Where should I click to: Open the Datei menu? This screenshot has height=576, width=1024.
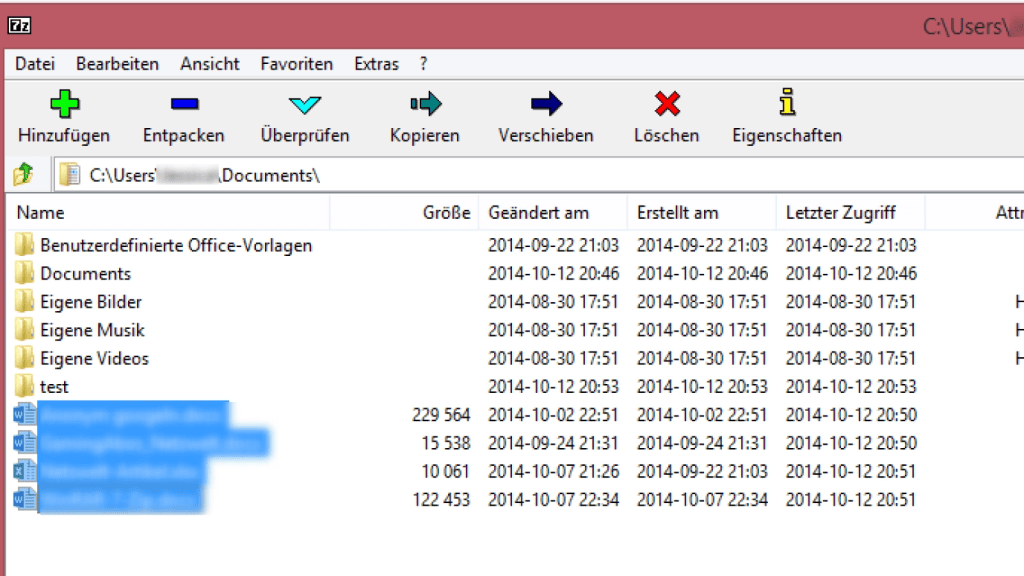point(34,63)
